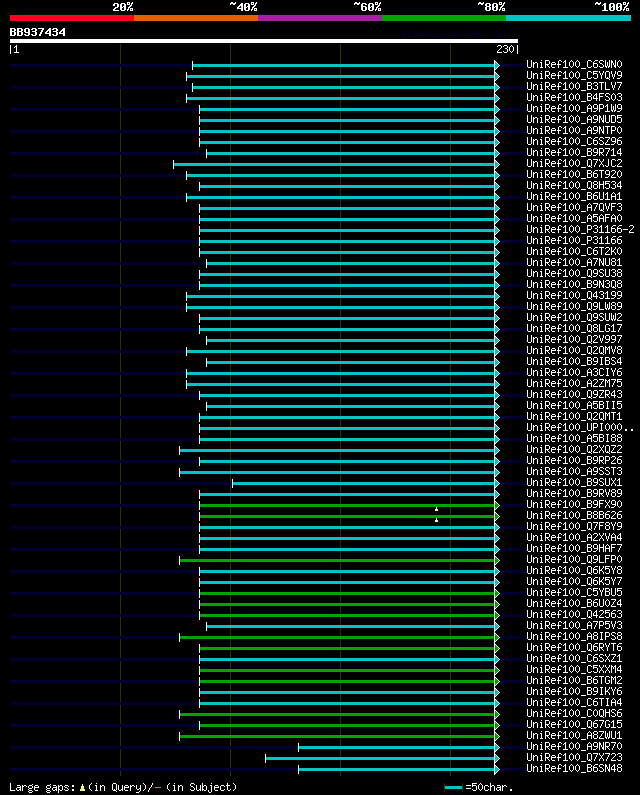Open hit UniRef100_Q2XQZ2
Viewport: 640px width, 795px height.
574,450
